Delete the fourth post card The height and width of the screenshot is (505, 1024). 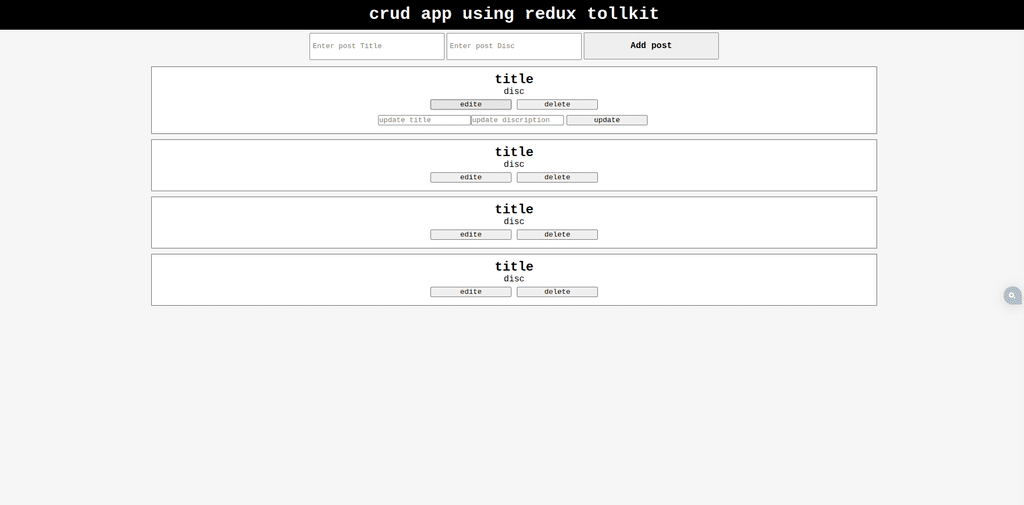pos(557,292)
